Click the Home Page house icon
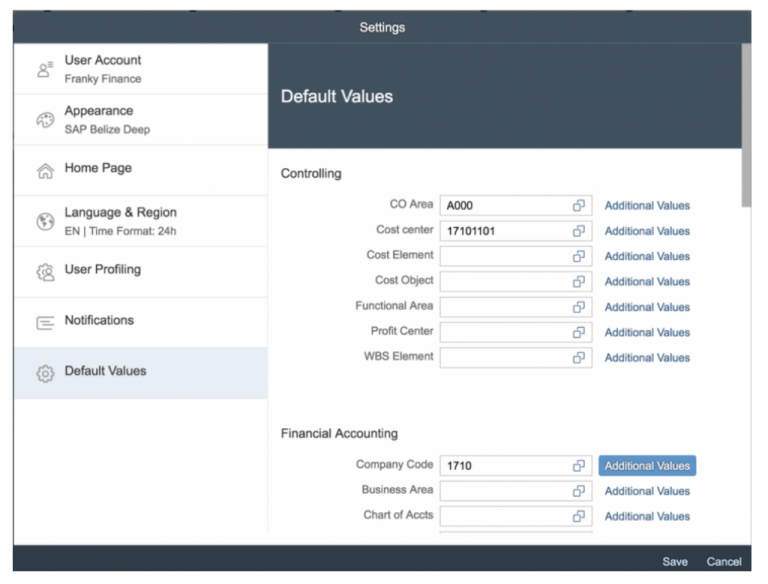 tap(45, 170)
